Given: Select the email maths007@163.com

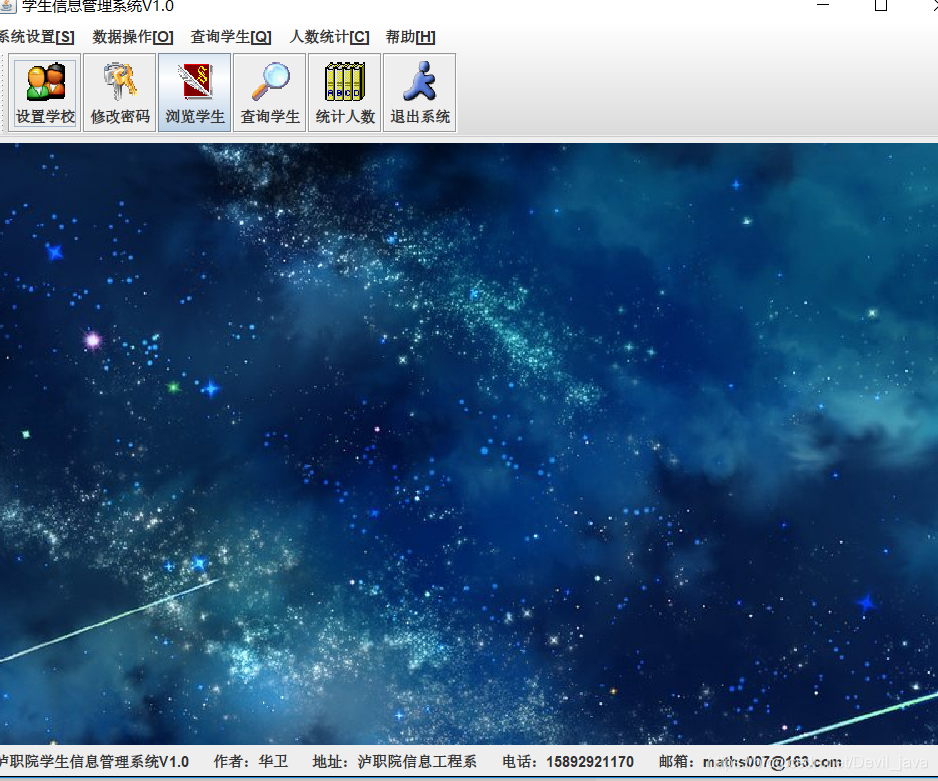Looking at the screenshot, I should (772, 762).
